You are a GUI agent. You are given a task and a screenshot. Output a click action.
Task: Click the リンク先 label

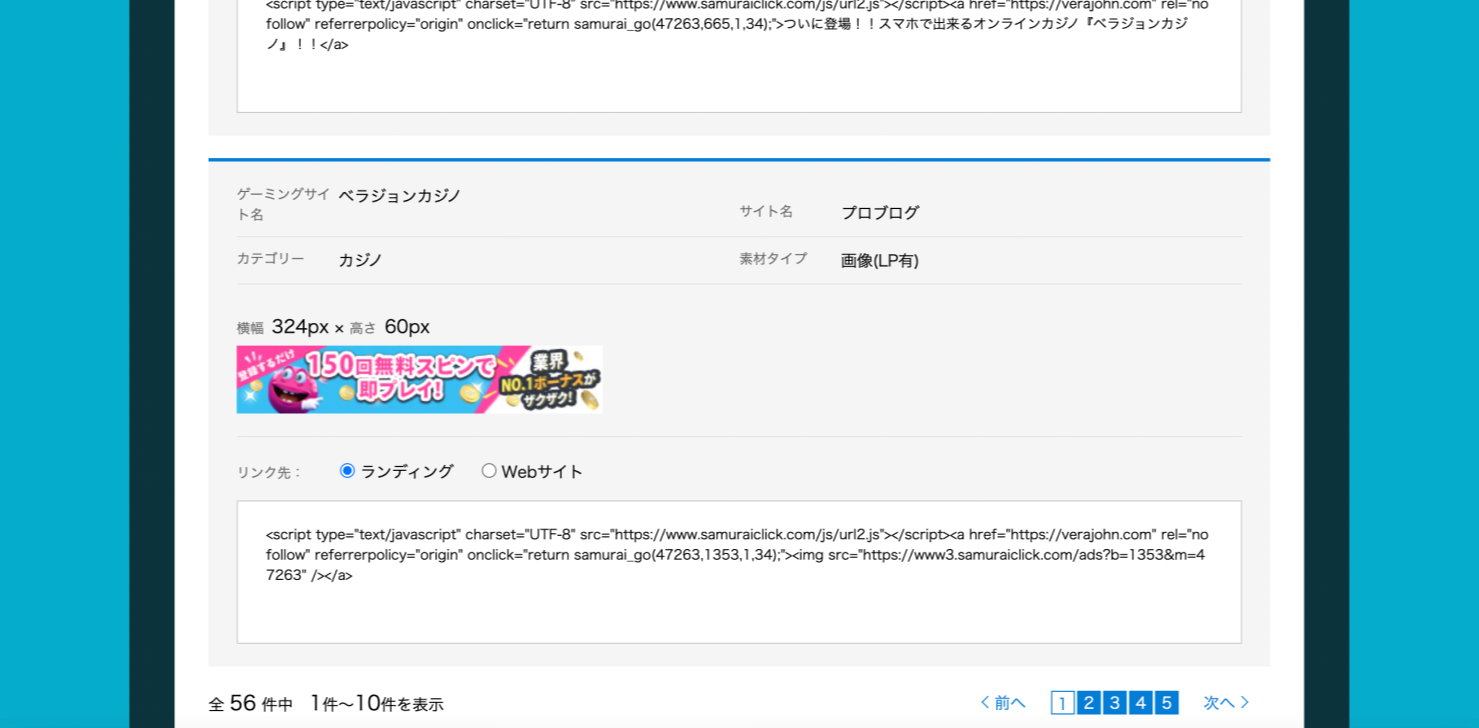[269, 473]
